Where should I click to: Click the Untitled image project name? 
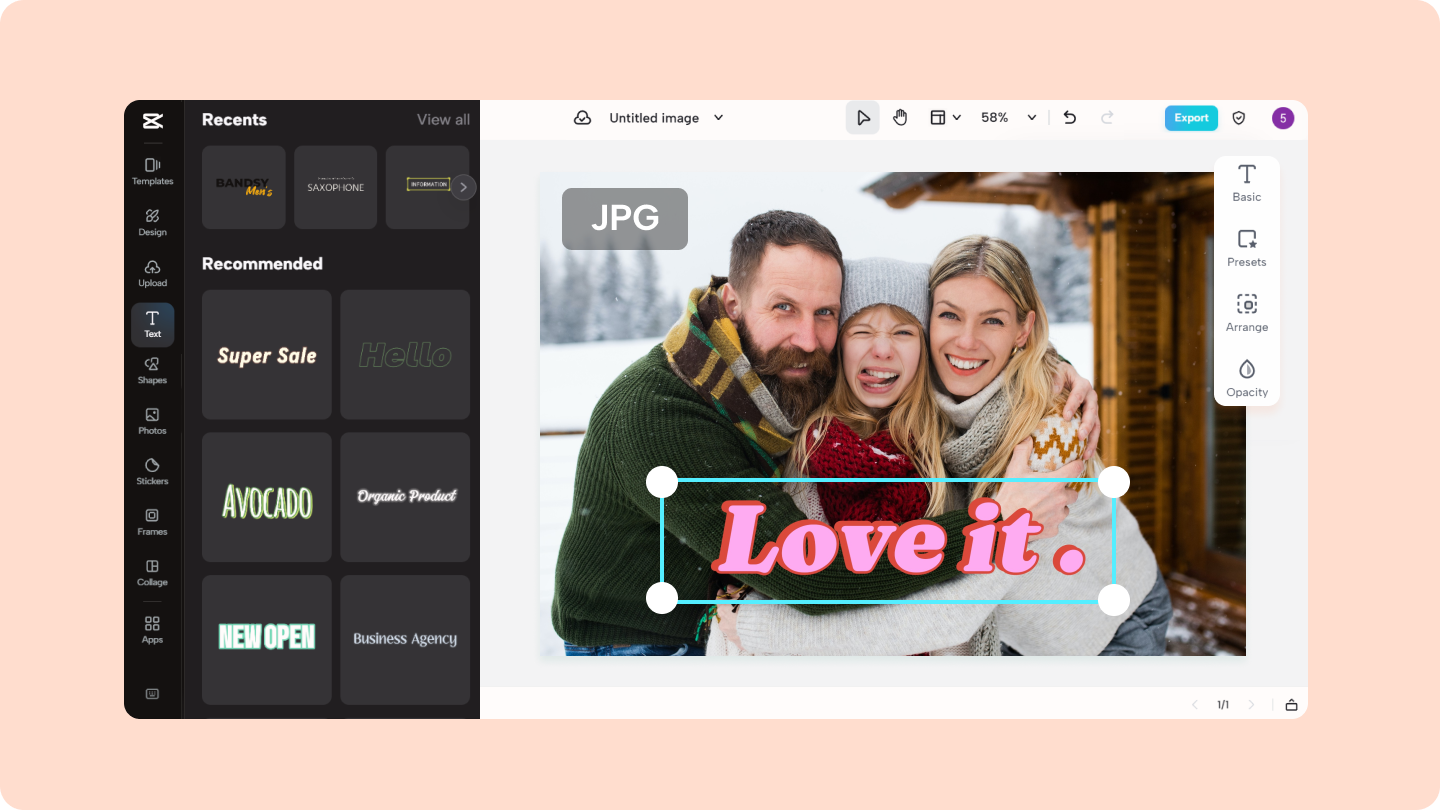pyautogui.click(x=654, y=118)
